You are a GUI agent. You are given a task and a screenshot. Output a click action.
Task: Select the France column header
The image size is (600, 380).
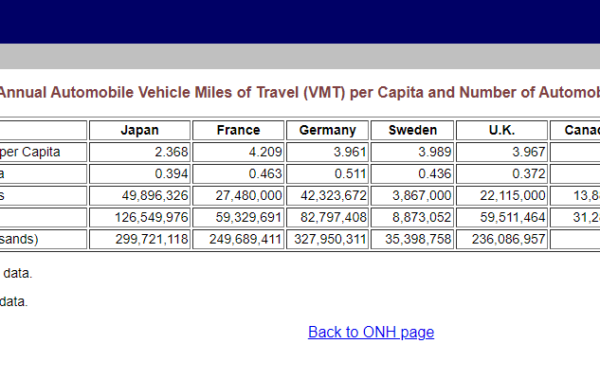tap(238, 130)
